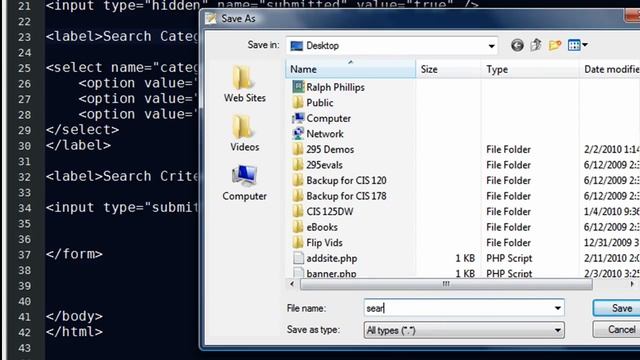Select the Public folder icon
This screenshot has height=360, width=640.
(x=298, y=102)
